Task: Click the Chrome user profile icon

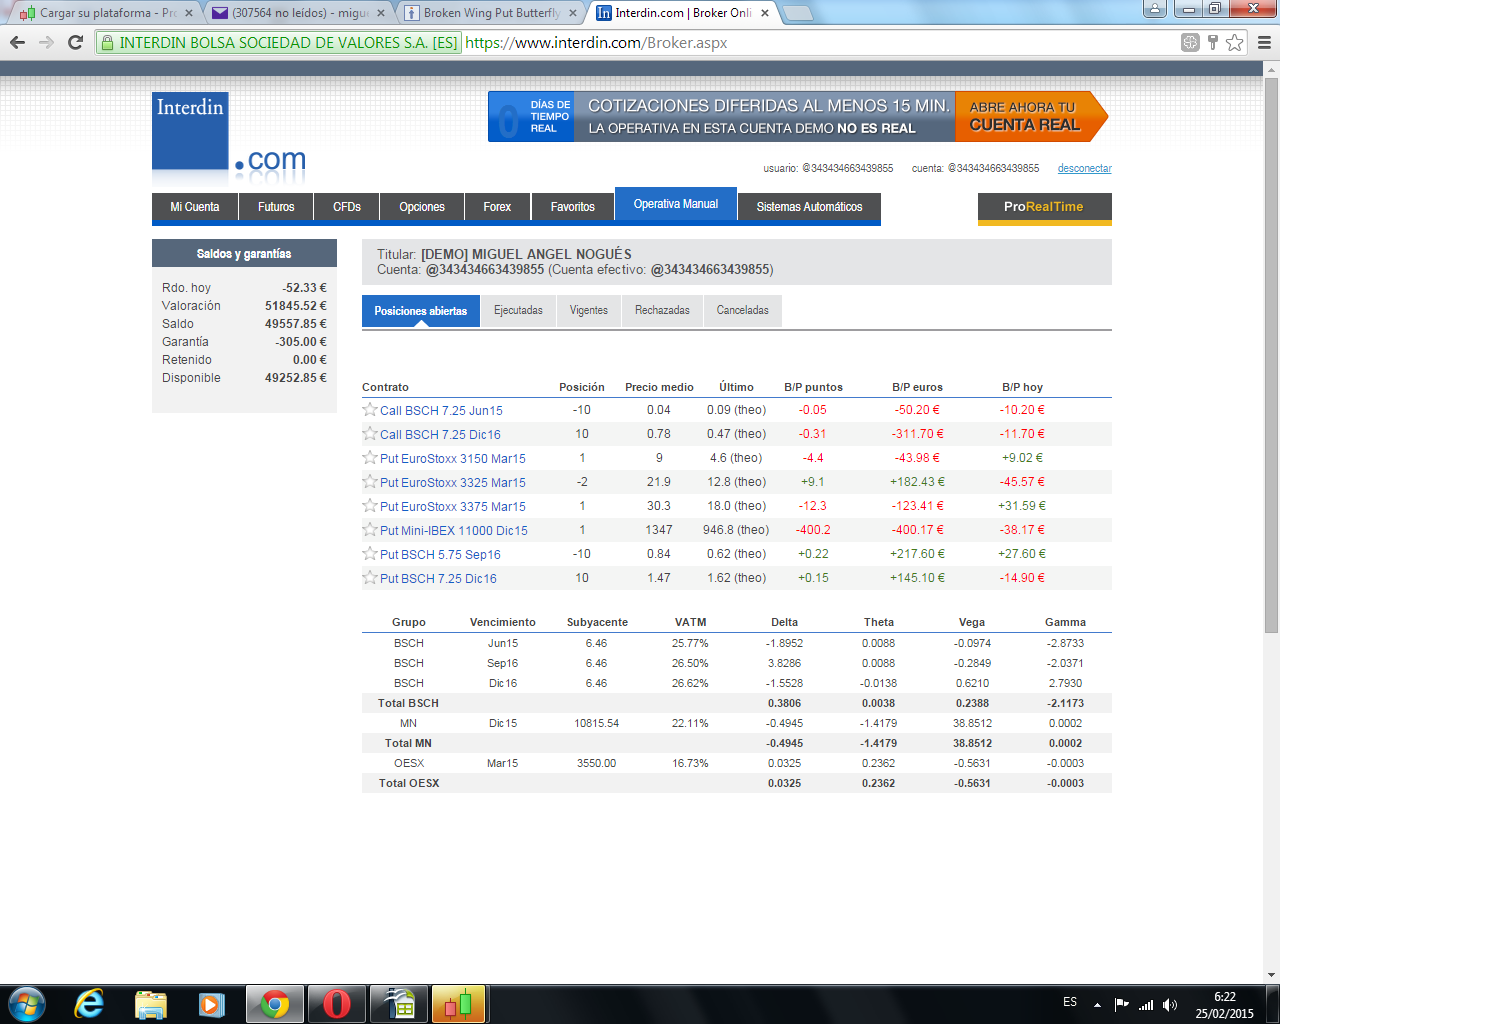Action: coord(1155,9)
